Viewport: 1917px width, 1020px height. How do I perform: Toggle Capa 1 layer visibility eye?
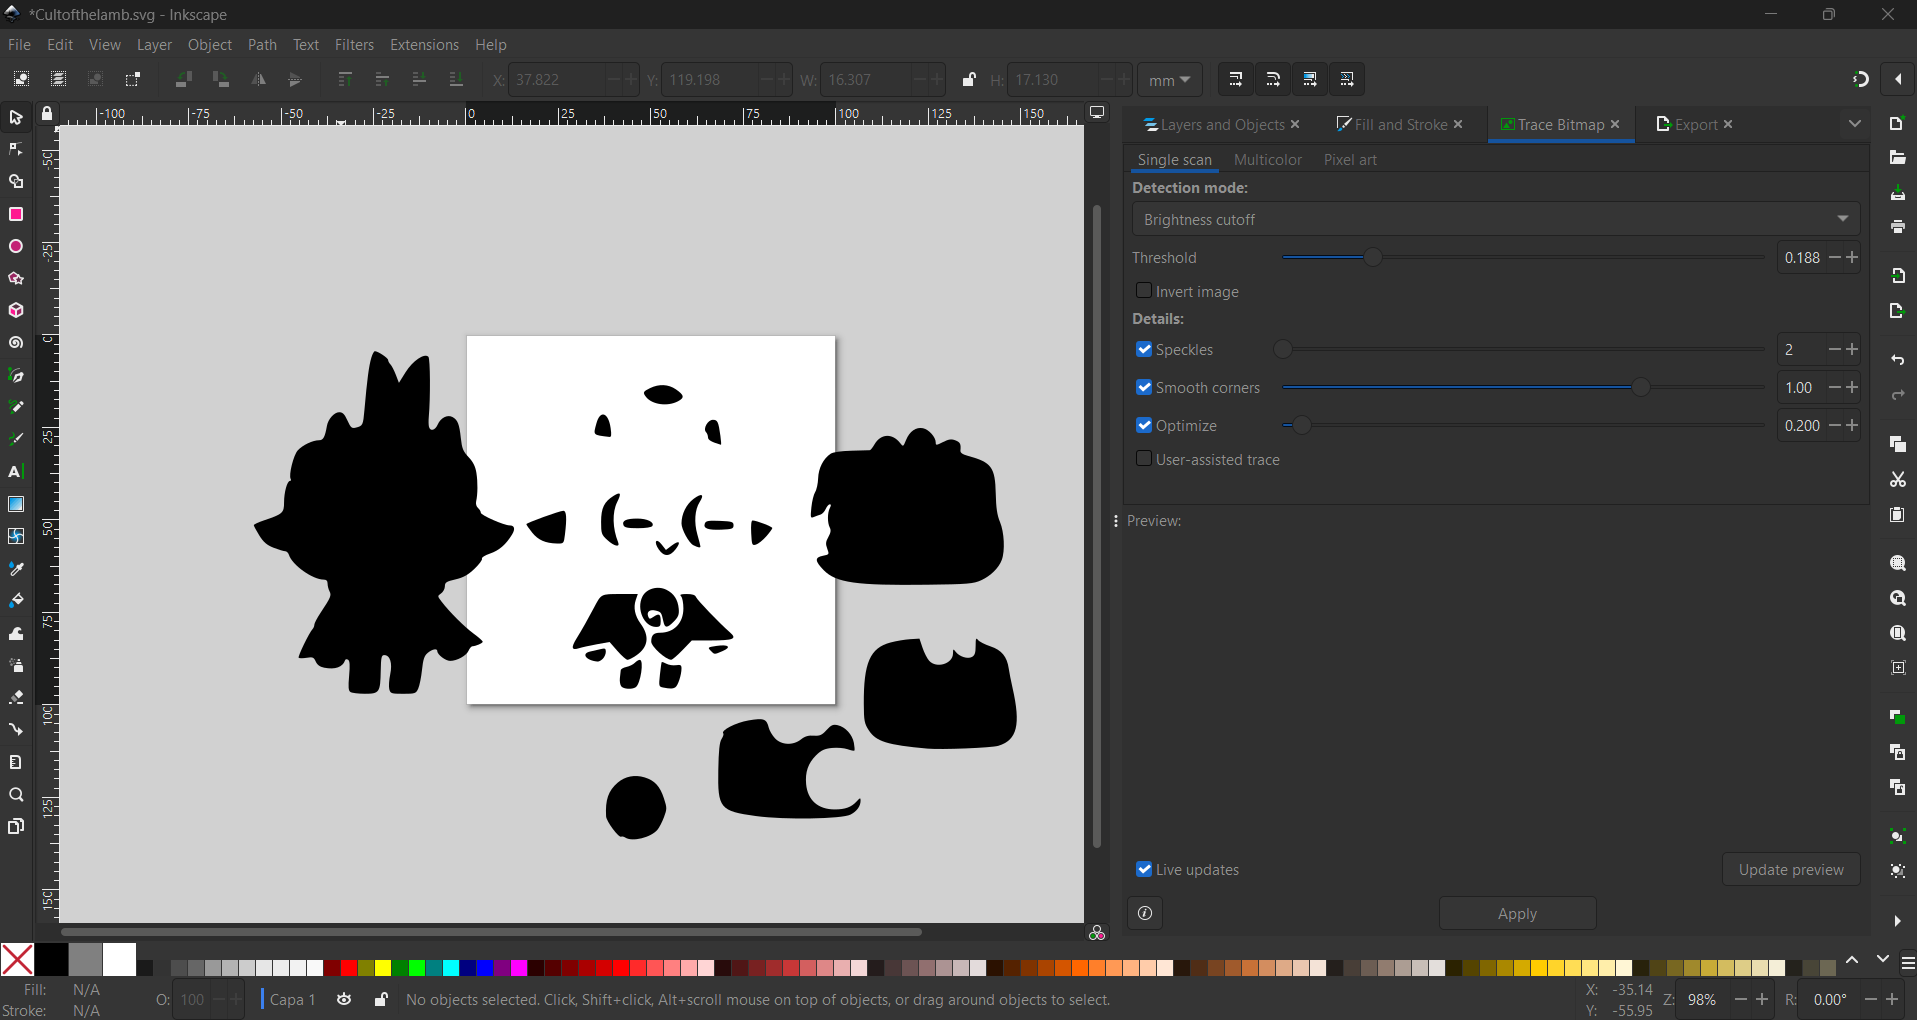[x=344, y=999]
